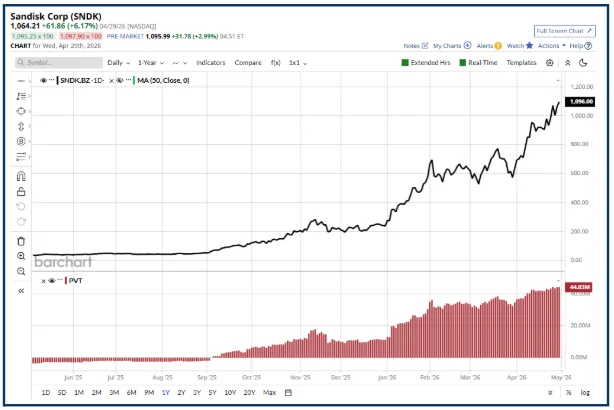Add SNDK to watchlist star
The height and width of the screenshot is (410, 614).
(529, 45)
